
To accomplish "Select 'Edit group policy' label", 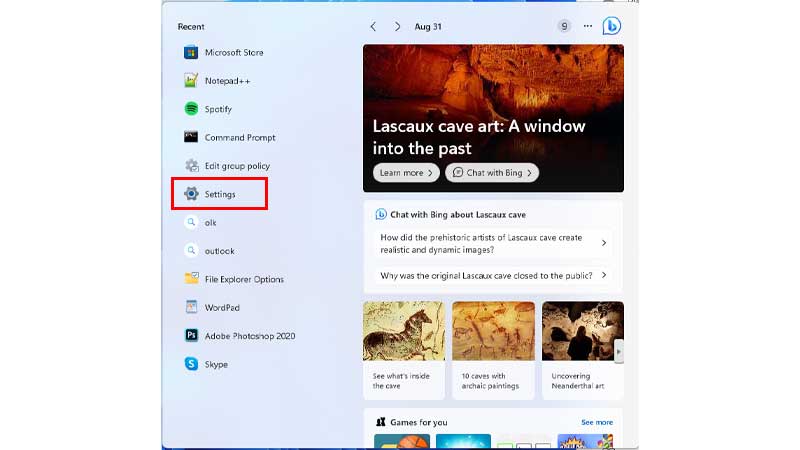I will coord(237,166).
